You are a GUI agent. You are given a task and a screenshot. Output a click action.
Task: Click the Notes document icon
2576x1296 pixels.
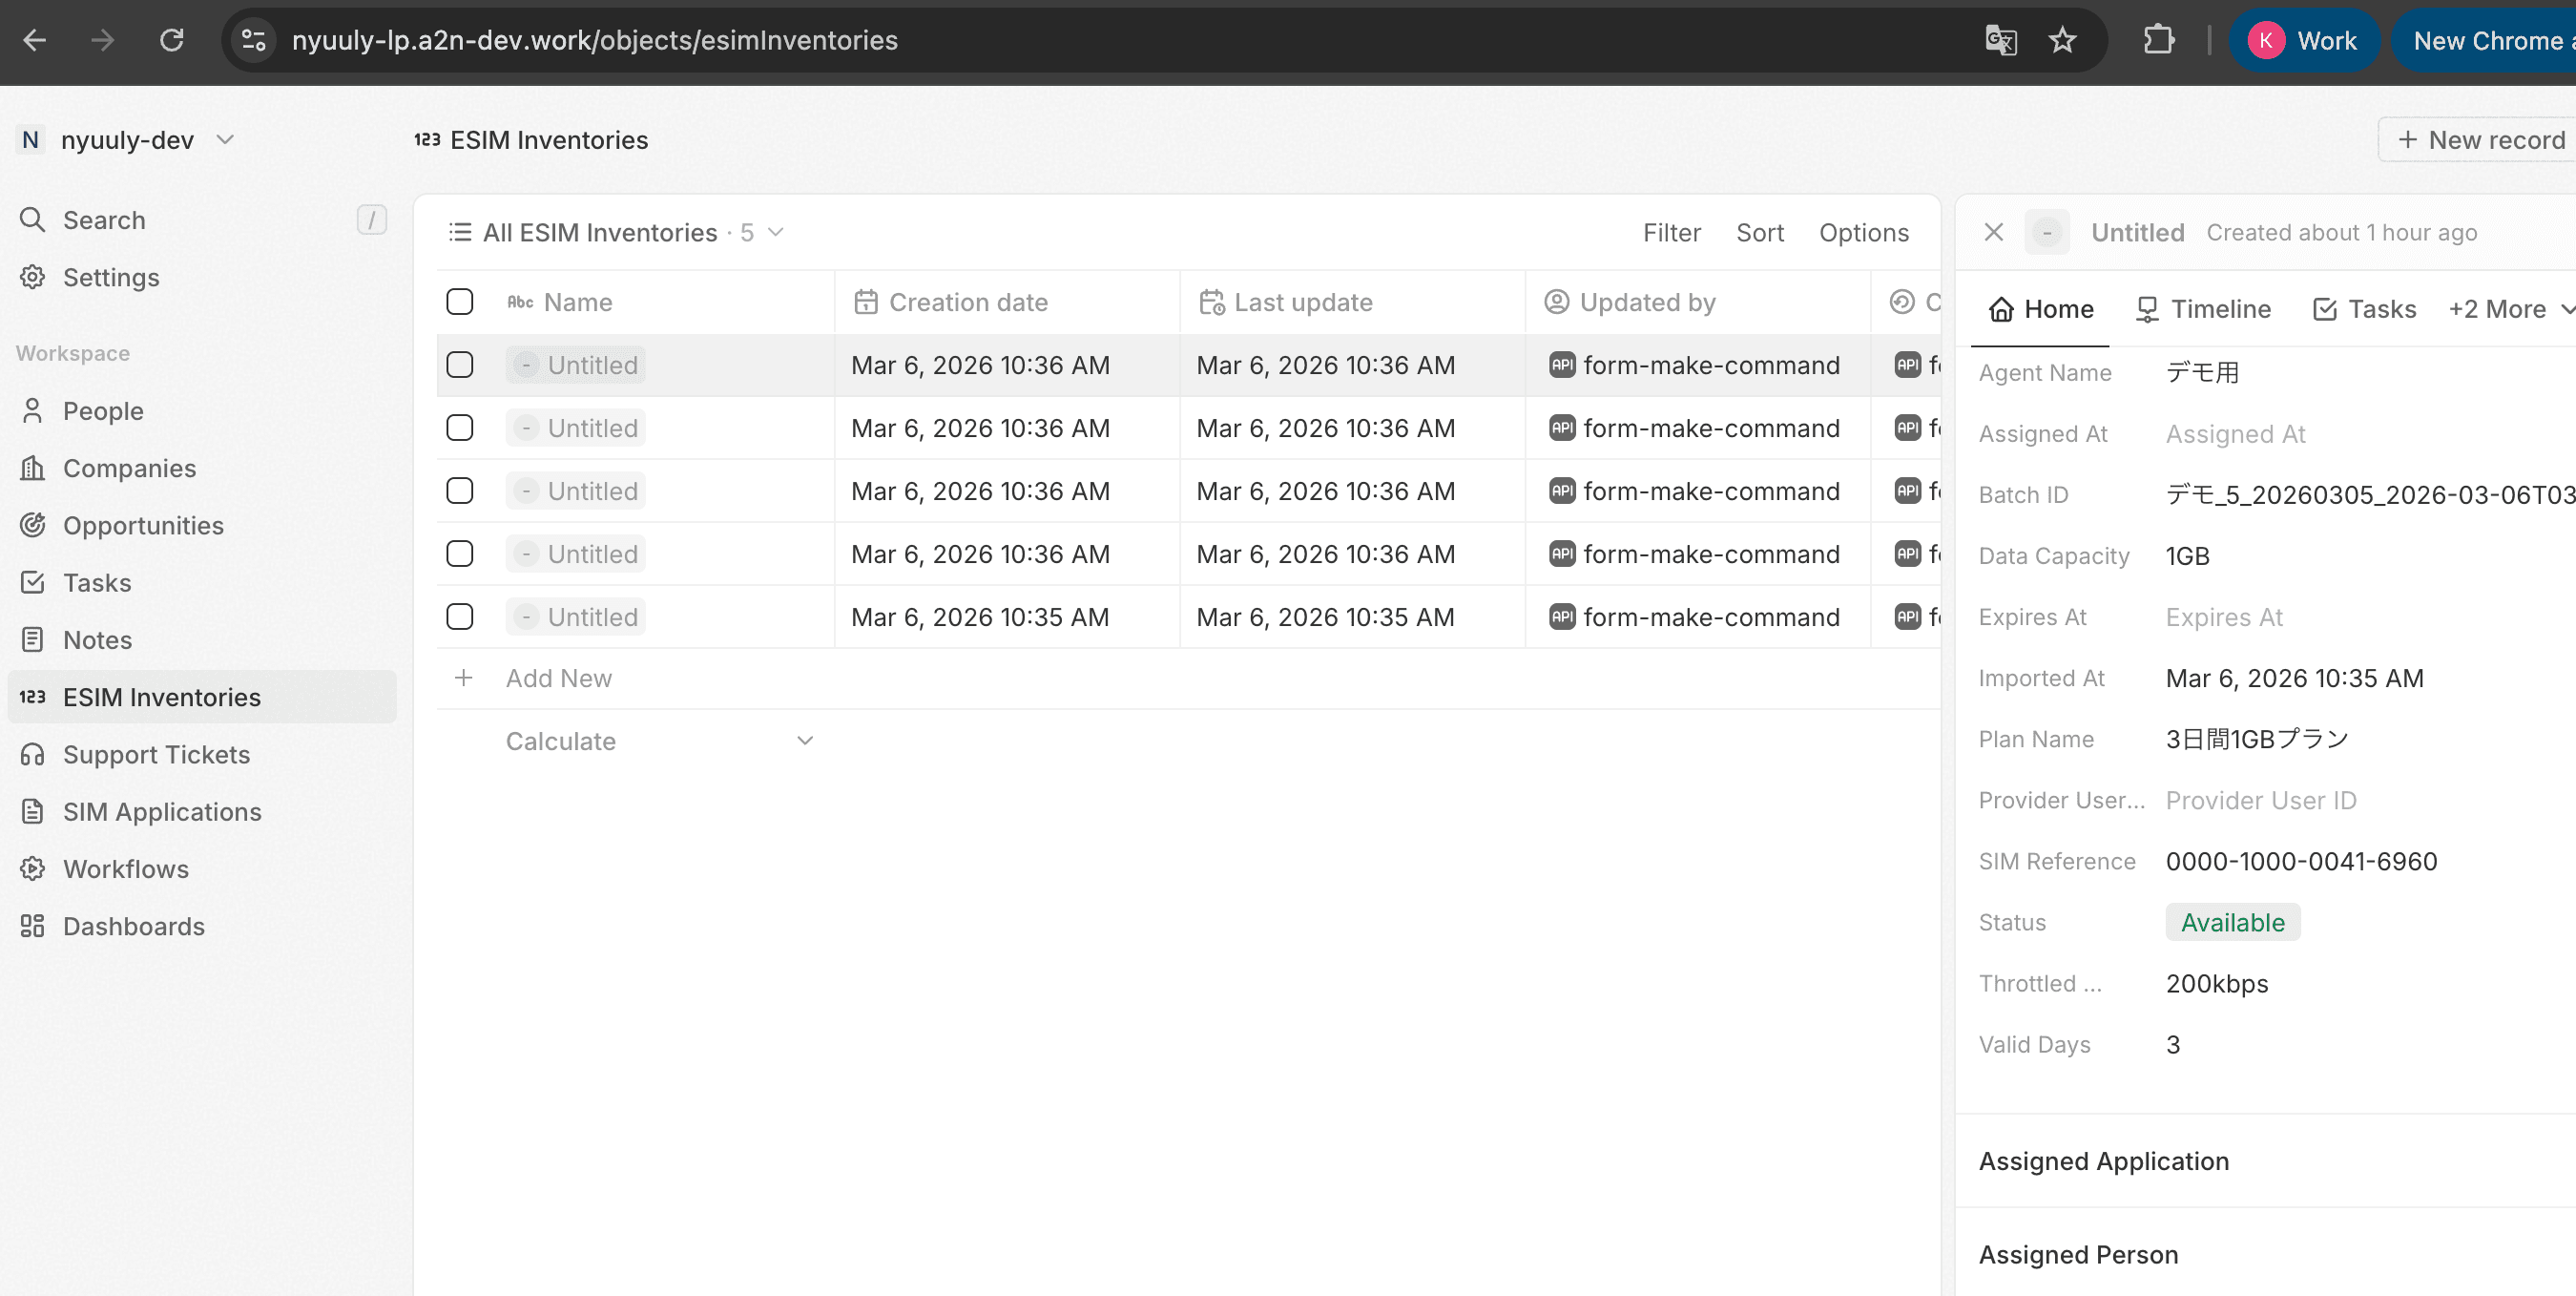(x=33, y=639)
